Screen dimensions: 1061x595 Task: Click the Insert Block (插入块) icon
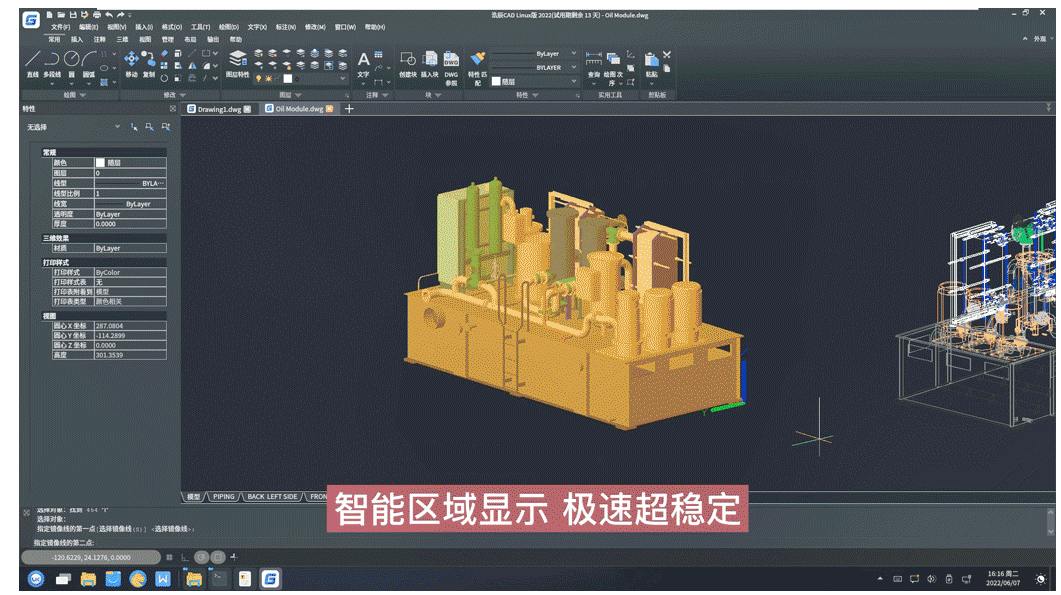click(x=430, y=60)
